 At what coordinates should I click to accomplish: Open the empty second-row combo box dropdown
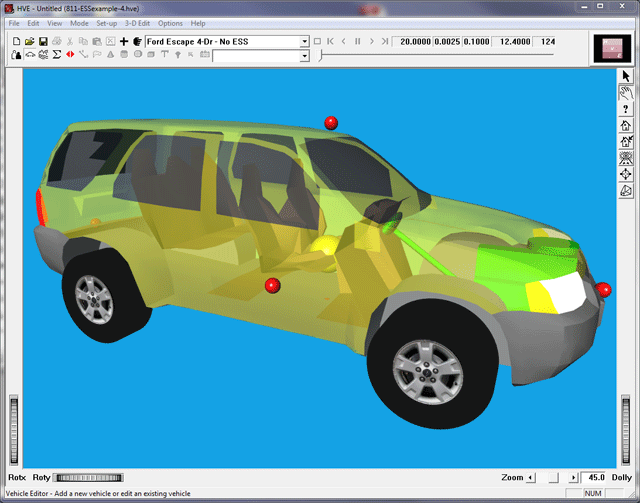(x=304, y=57)
